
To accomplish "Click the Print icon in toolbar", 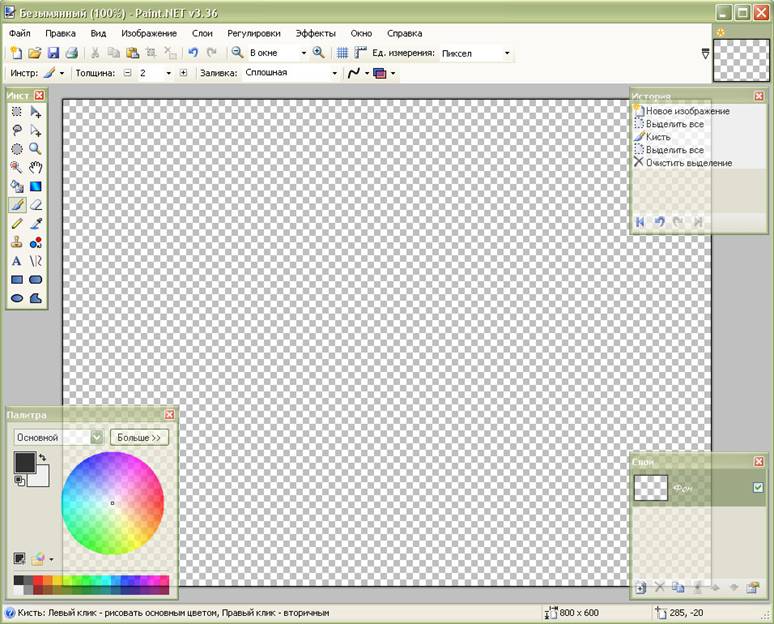I will pyautogui.click(x=72, y=53).
